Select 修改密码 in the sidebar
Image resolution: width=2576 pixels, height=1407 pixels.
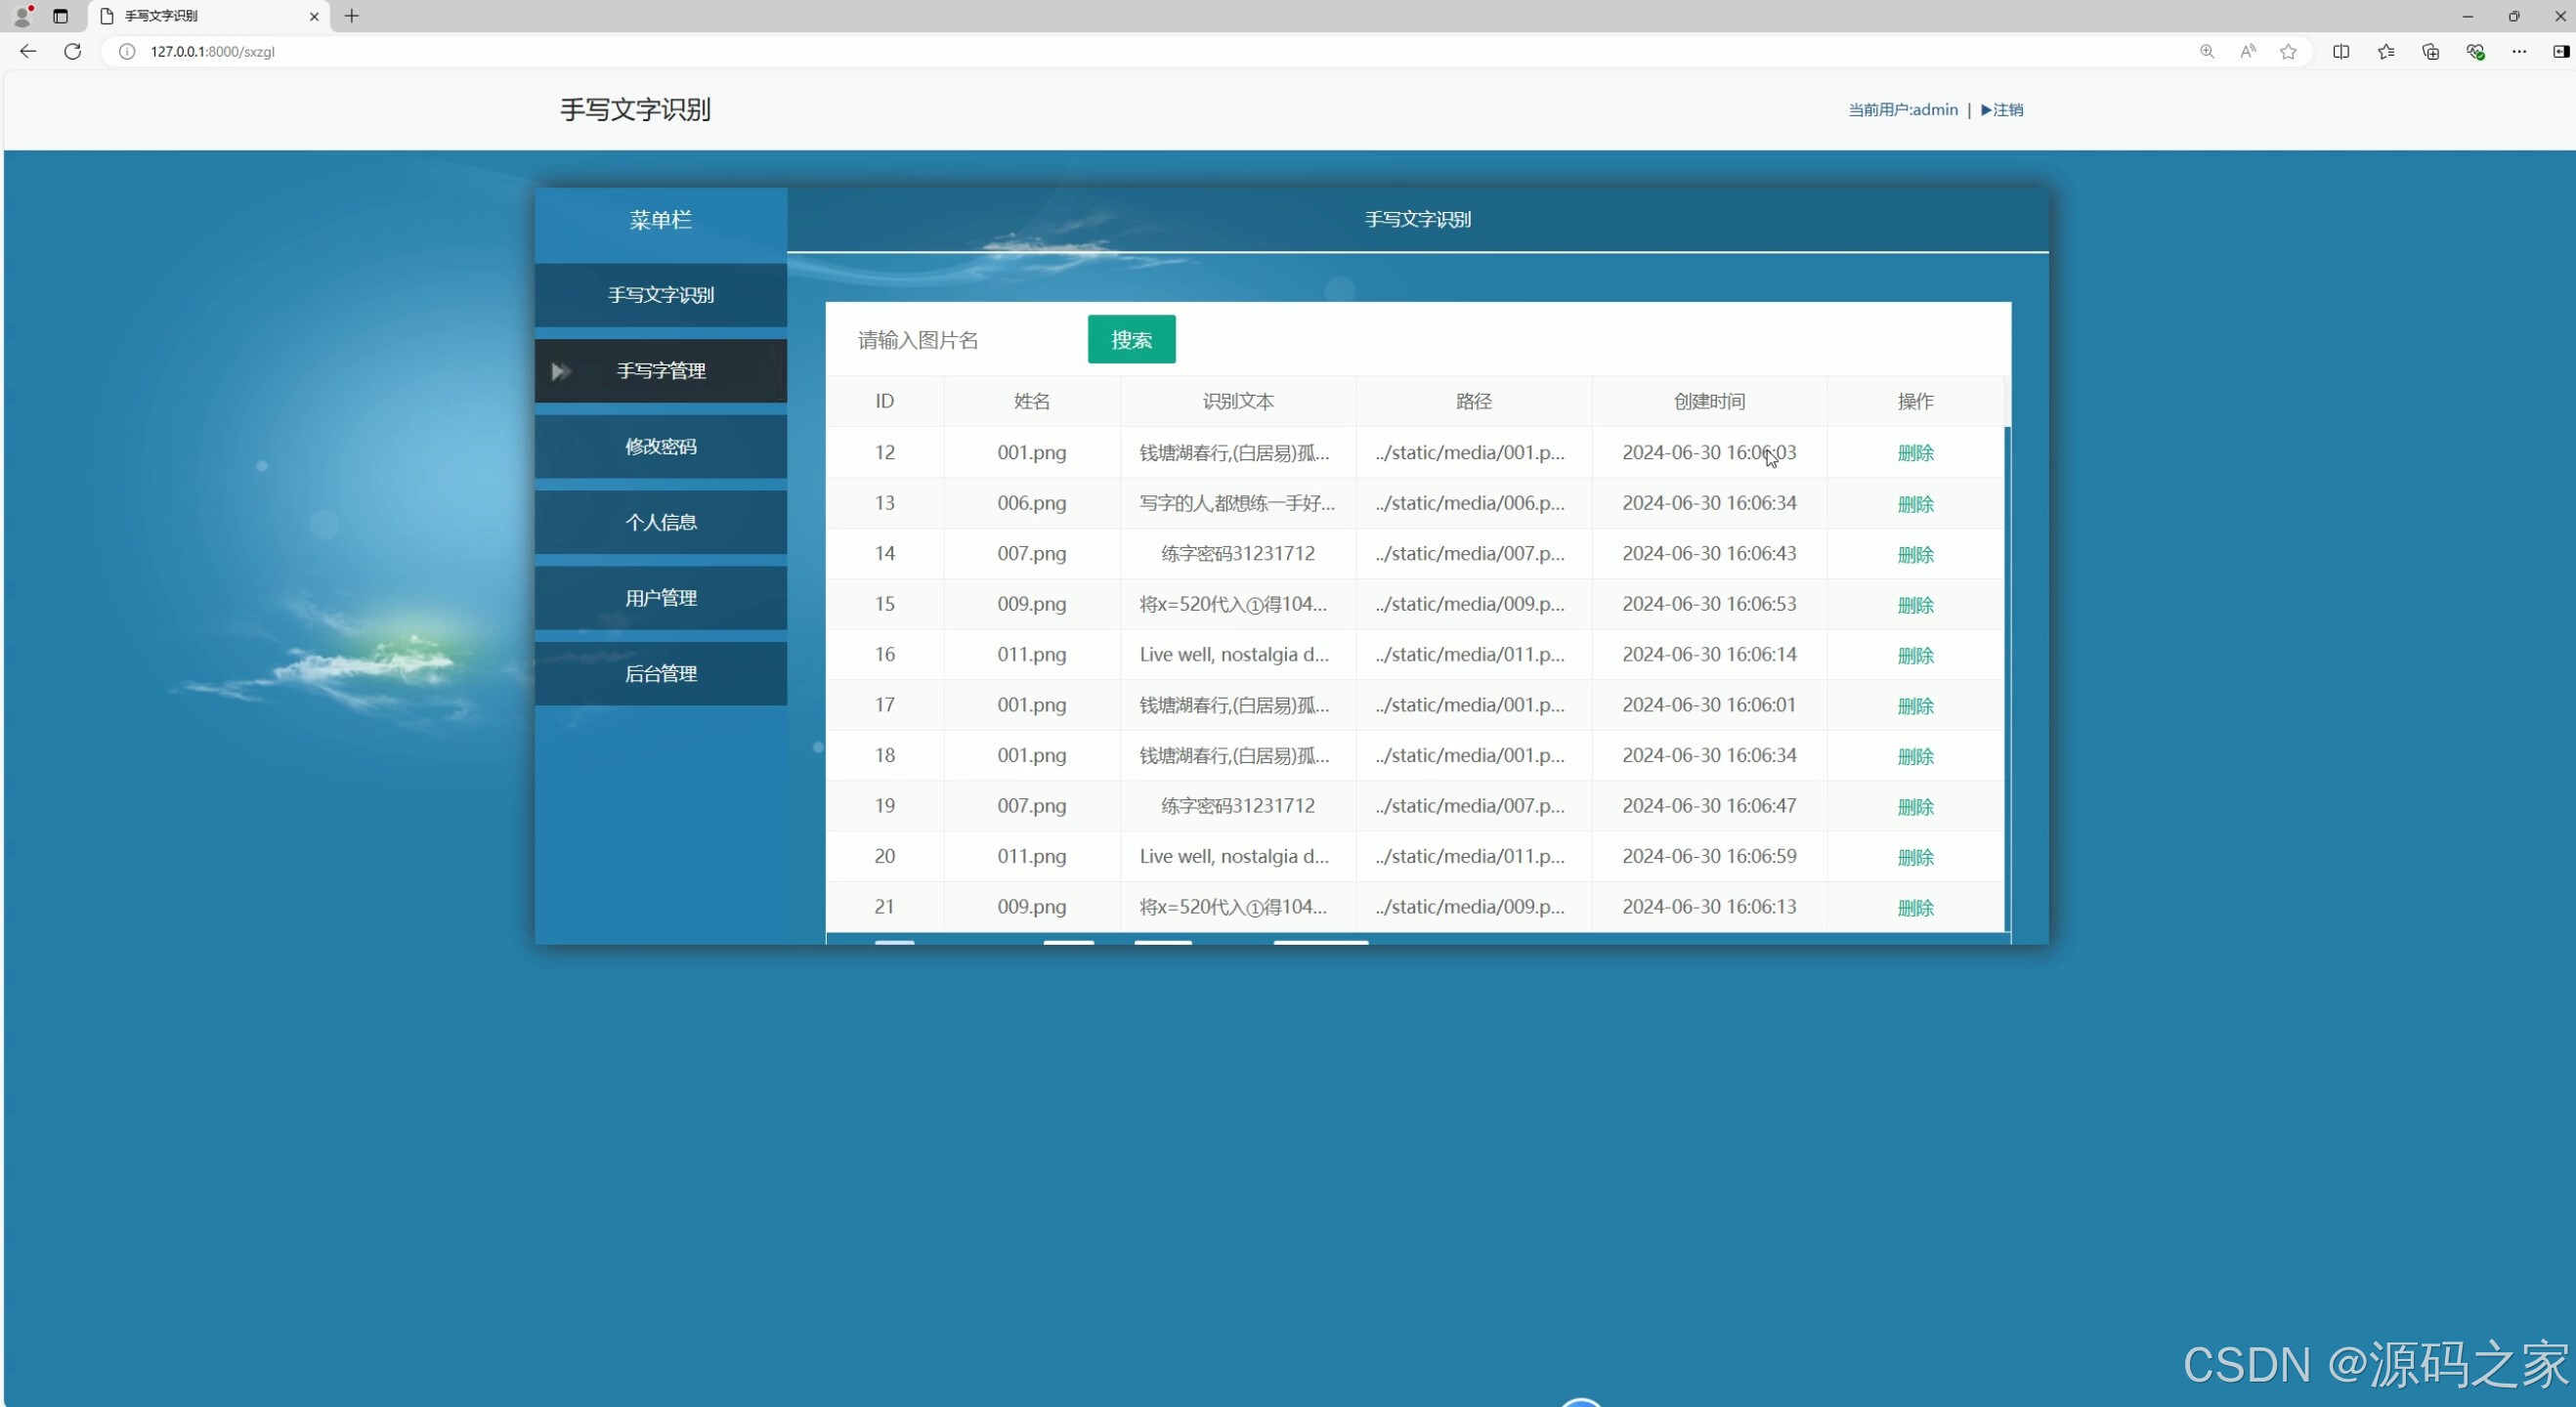[660, 446]
